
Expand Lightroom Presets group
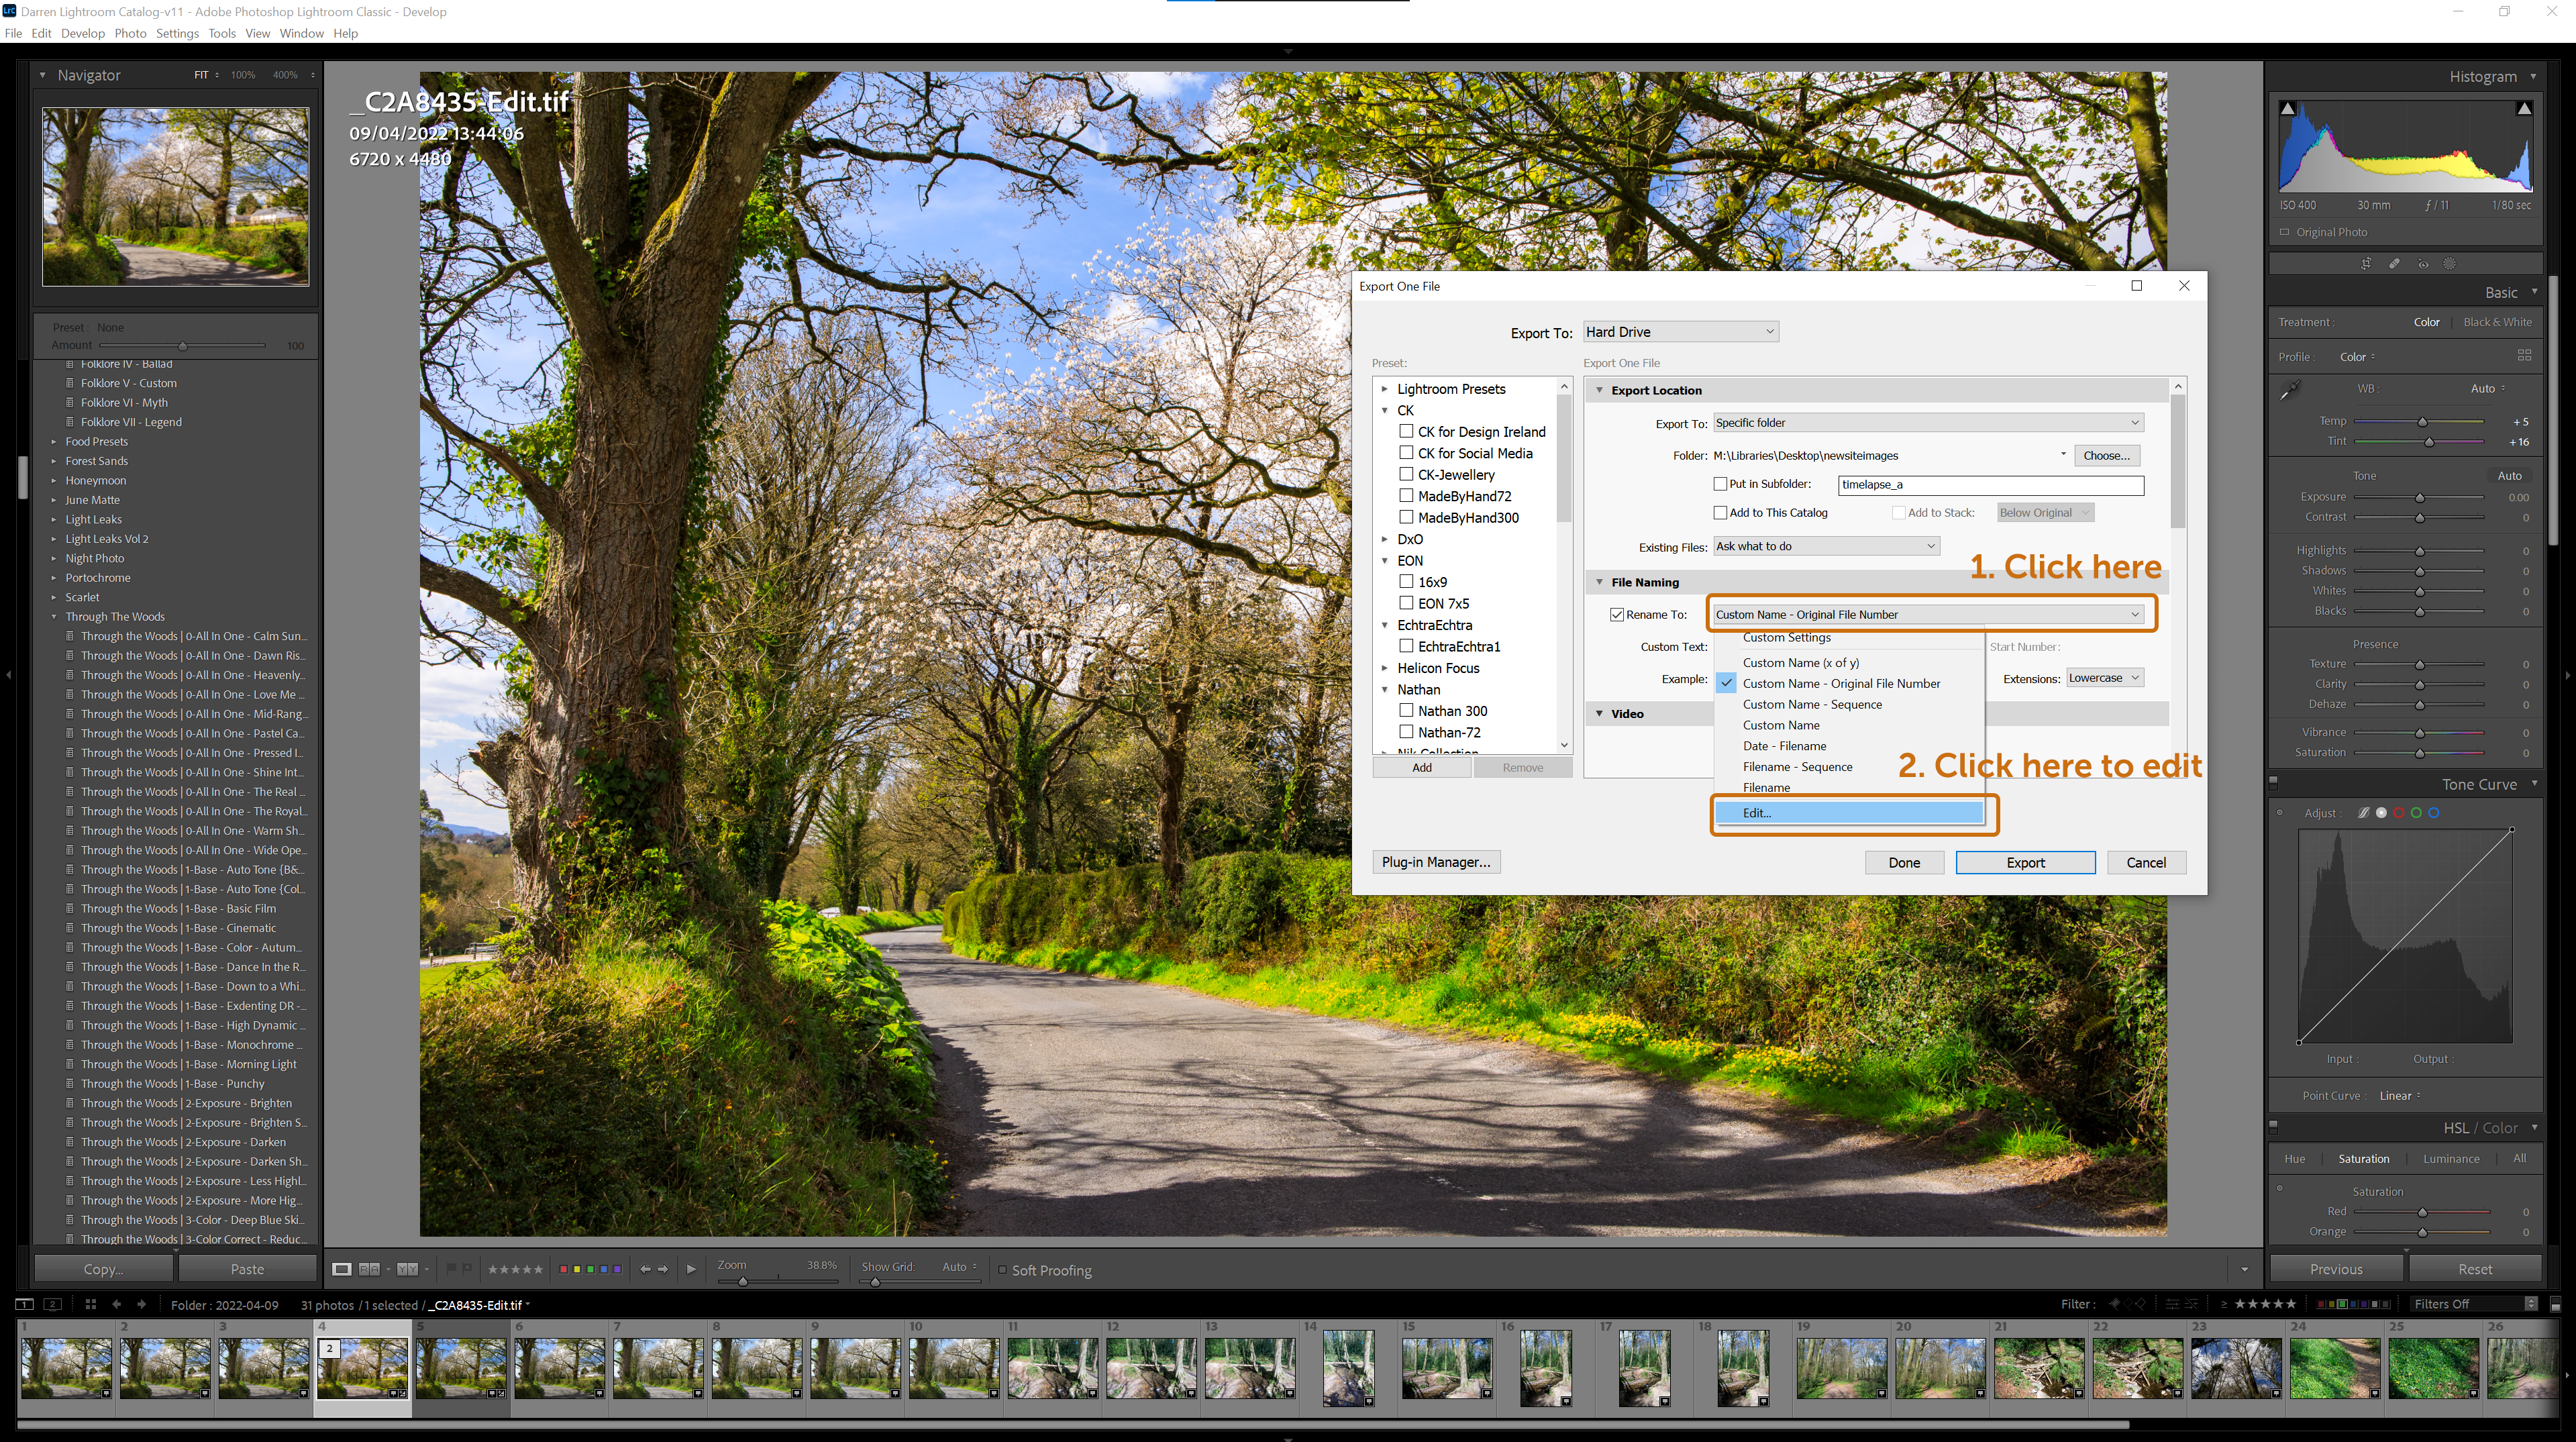(1385, 389)
